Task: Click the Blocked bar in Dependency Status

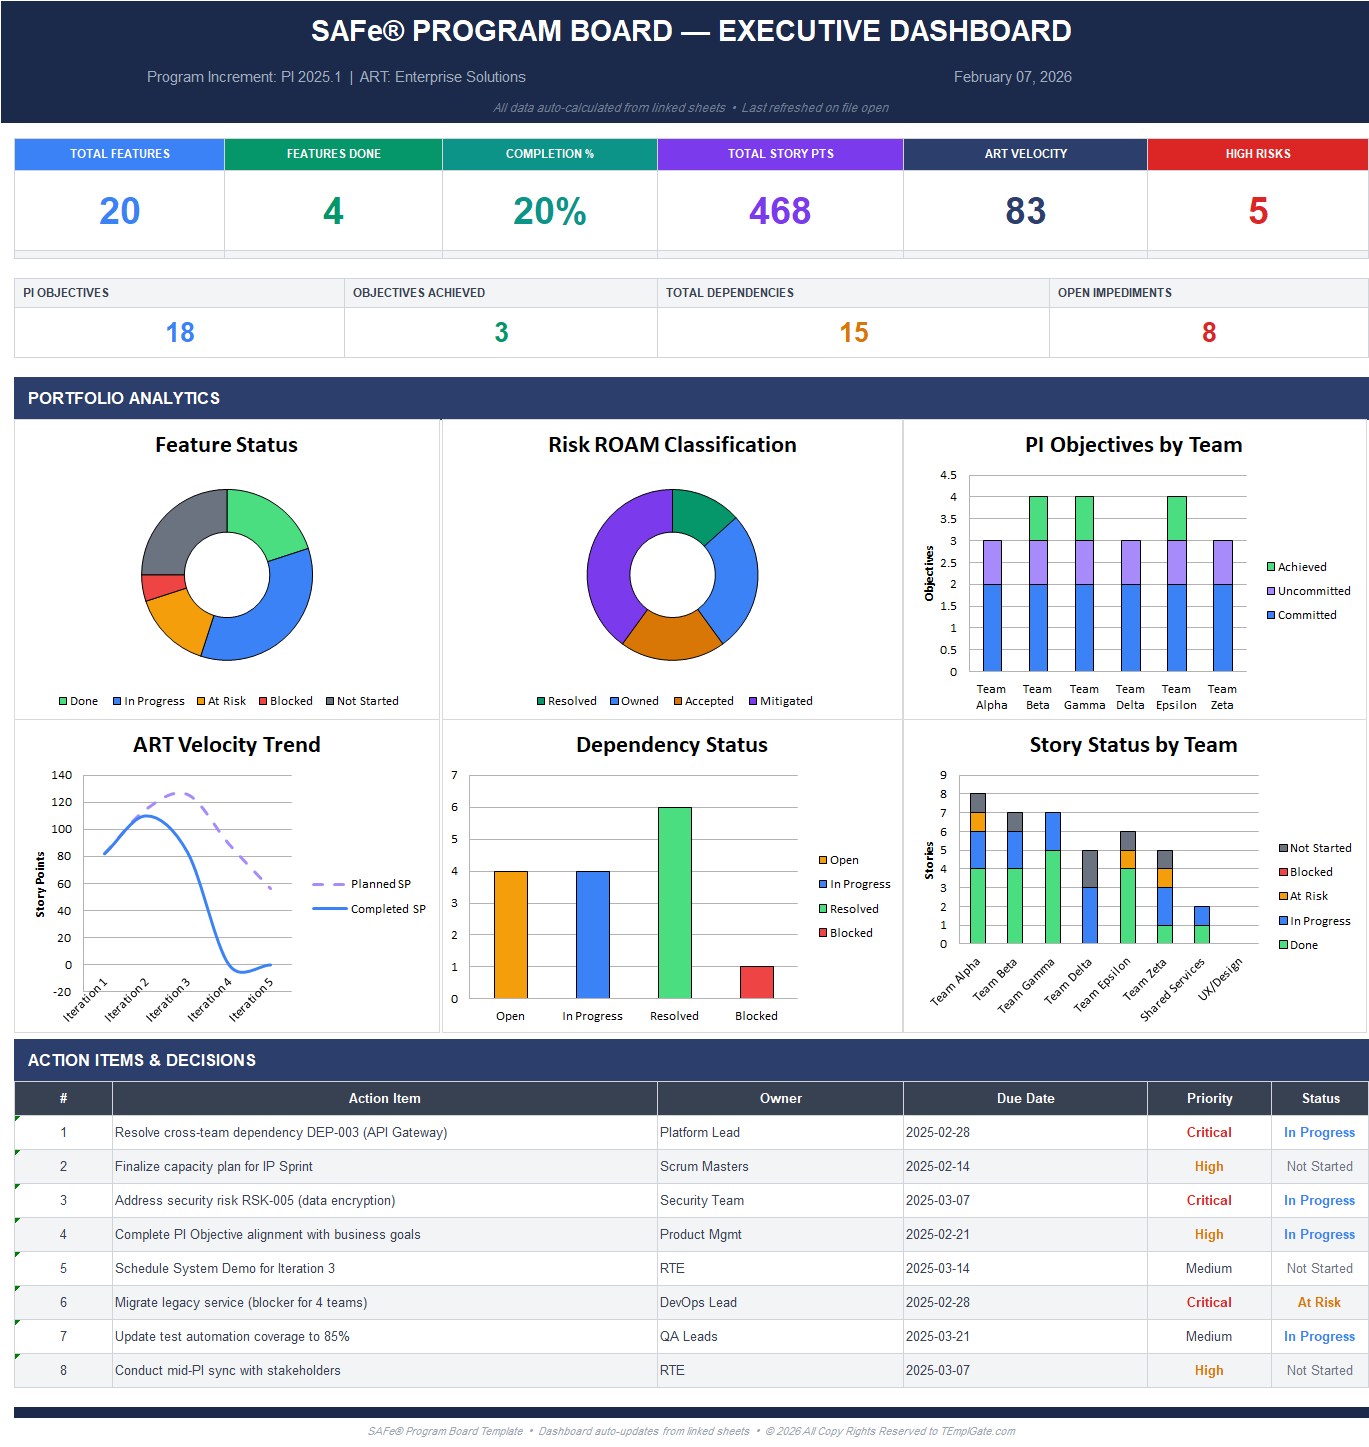Action: 757,985
